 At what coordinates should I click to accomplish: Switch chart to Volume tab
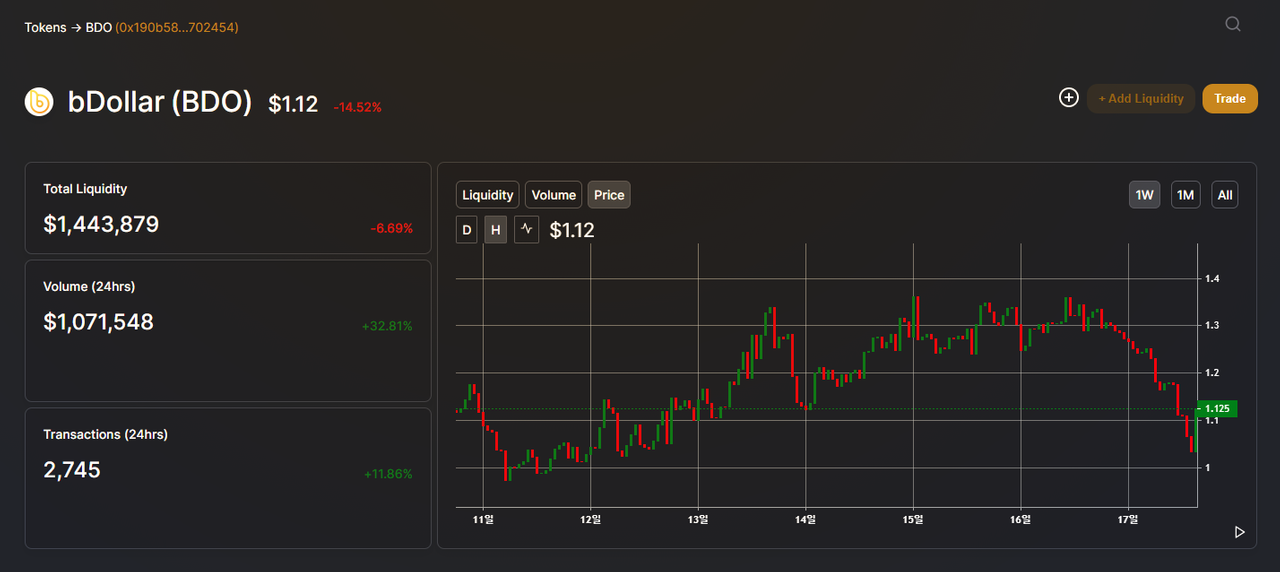pyautogui.click(x=553, y=195)
